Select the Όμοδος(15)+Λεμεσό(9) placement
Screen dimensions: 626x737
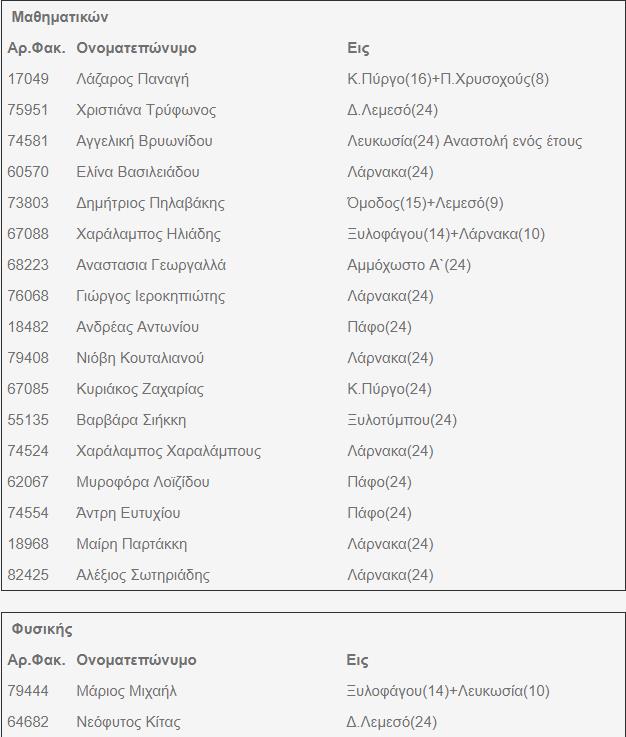[425, 203]
